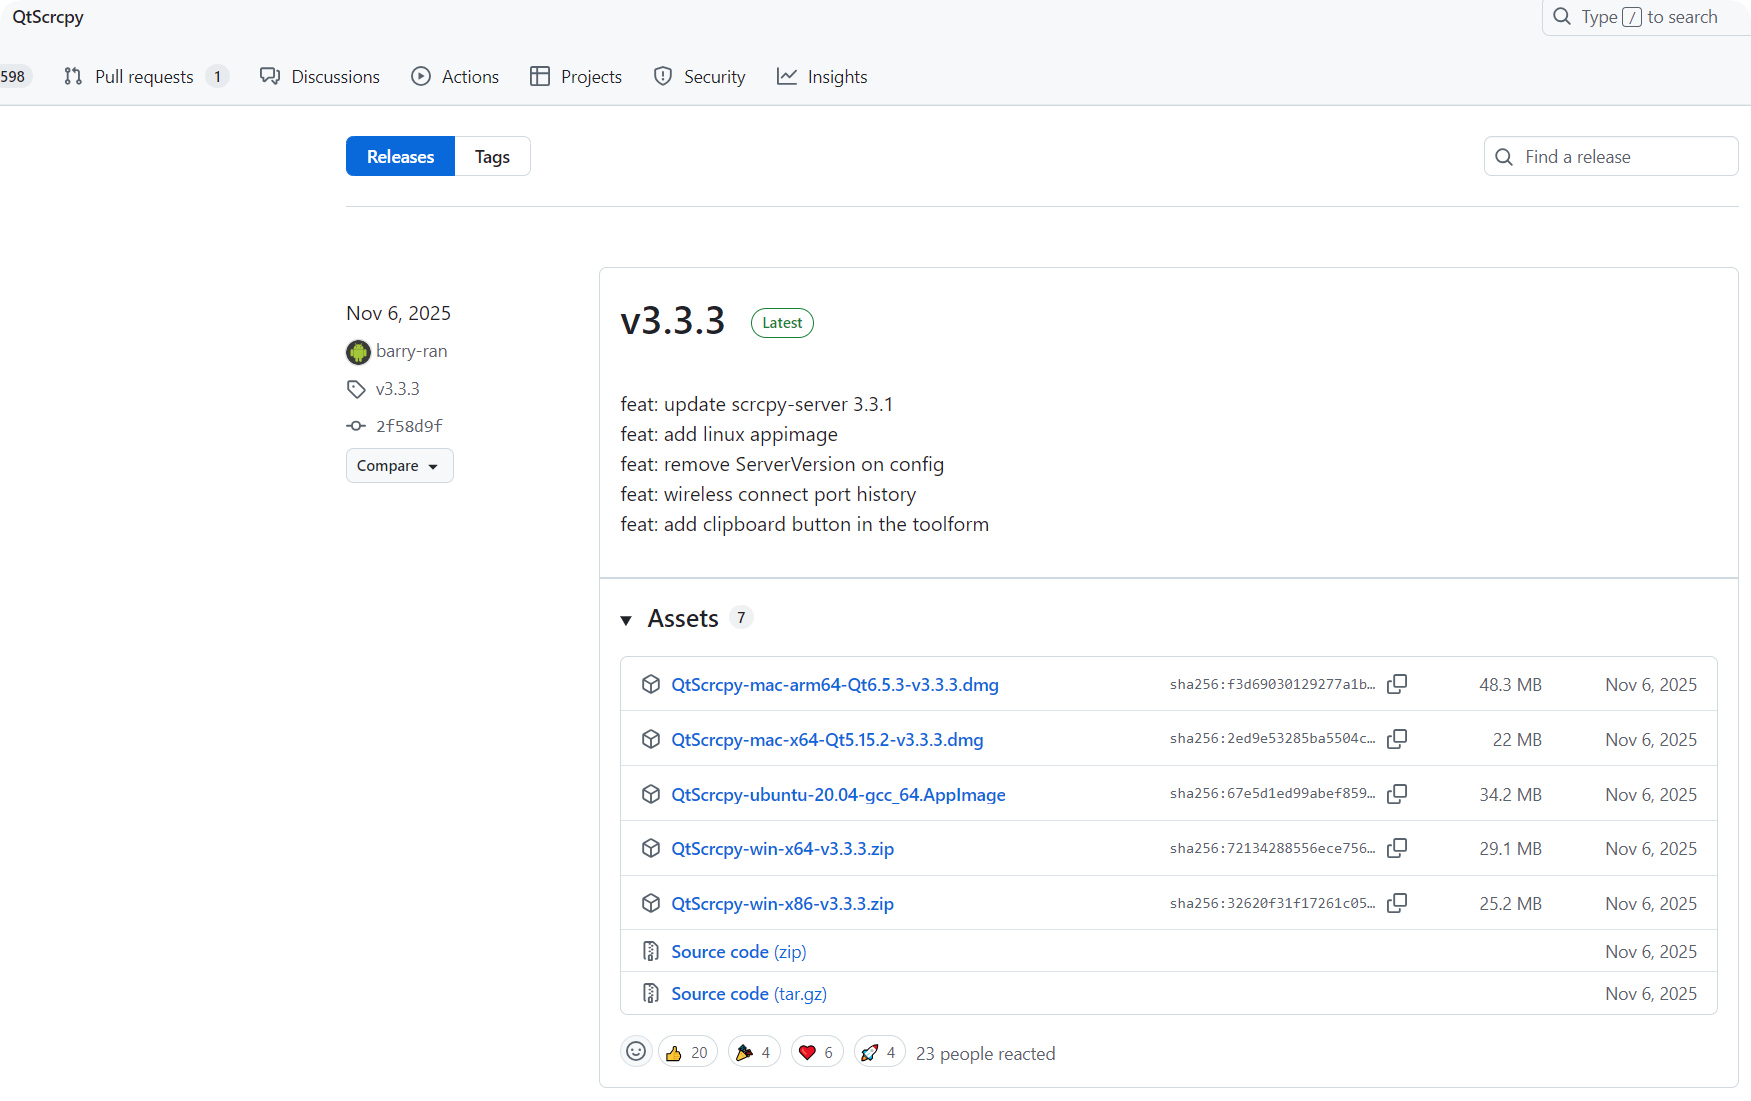This screenshot has width=1751, height=1101.
Task: Toggle the thumbs up reaction
Action: pyautogui.click(x=687, y=1053)
